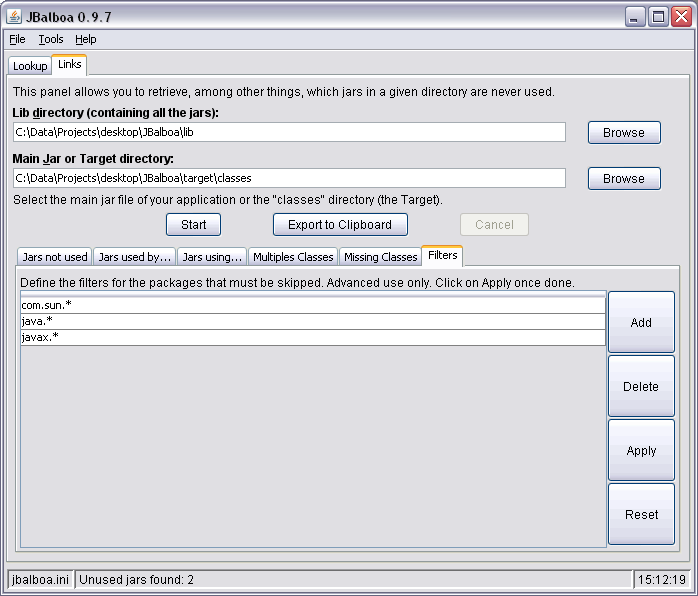This screenshot has width=698, height=596.
Task: Select the com.sun.* filter row
Action: tap(313, 305)
